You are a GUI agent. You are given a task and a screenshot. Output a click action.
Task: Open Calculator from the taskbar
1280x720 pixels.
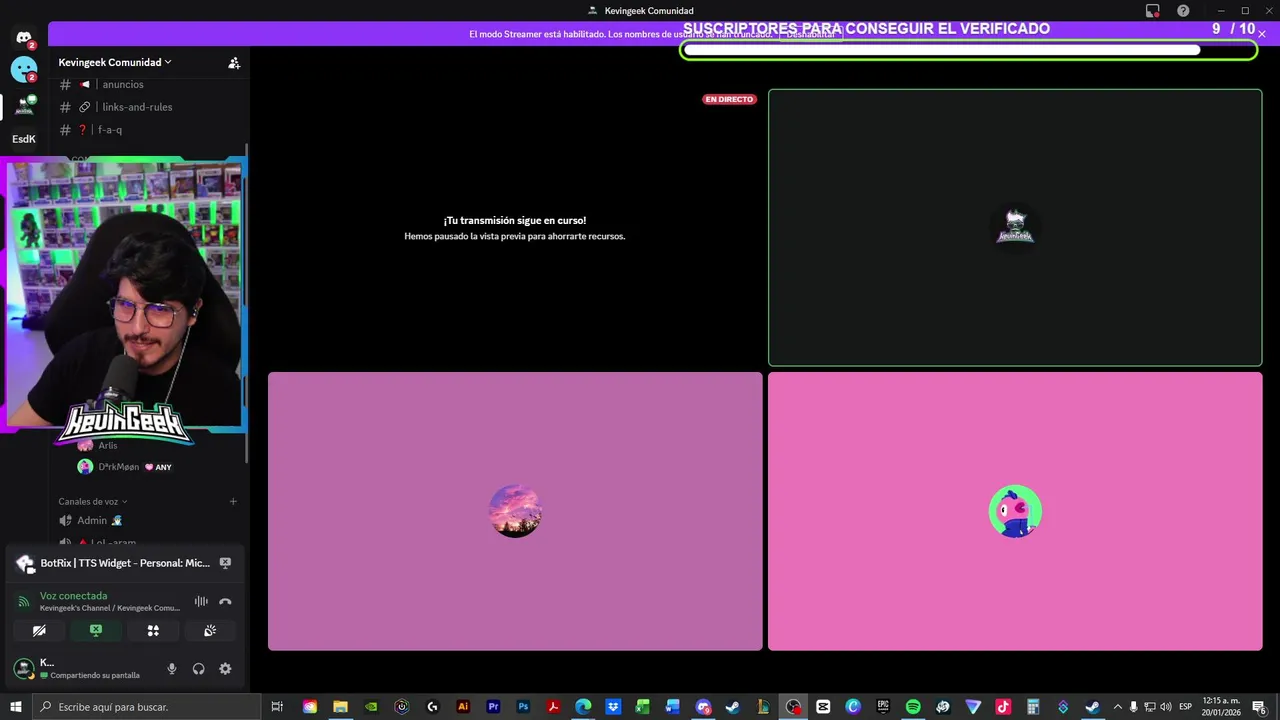(1033, 707)
